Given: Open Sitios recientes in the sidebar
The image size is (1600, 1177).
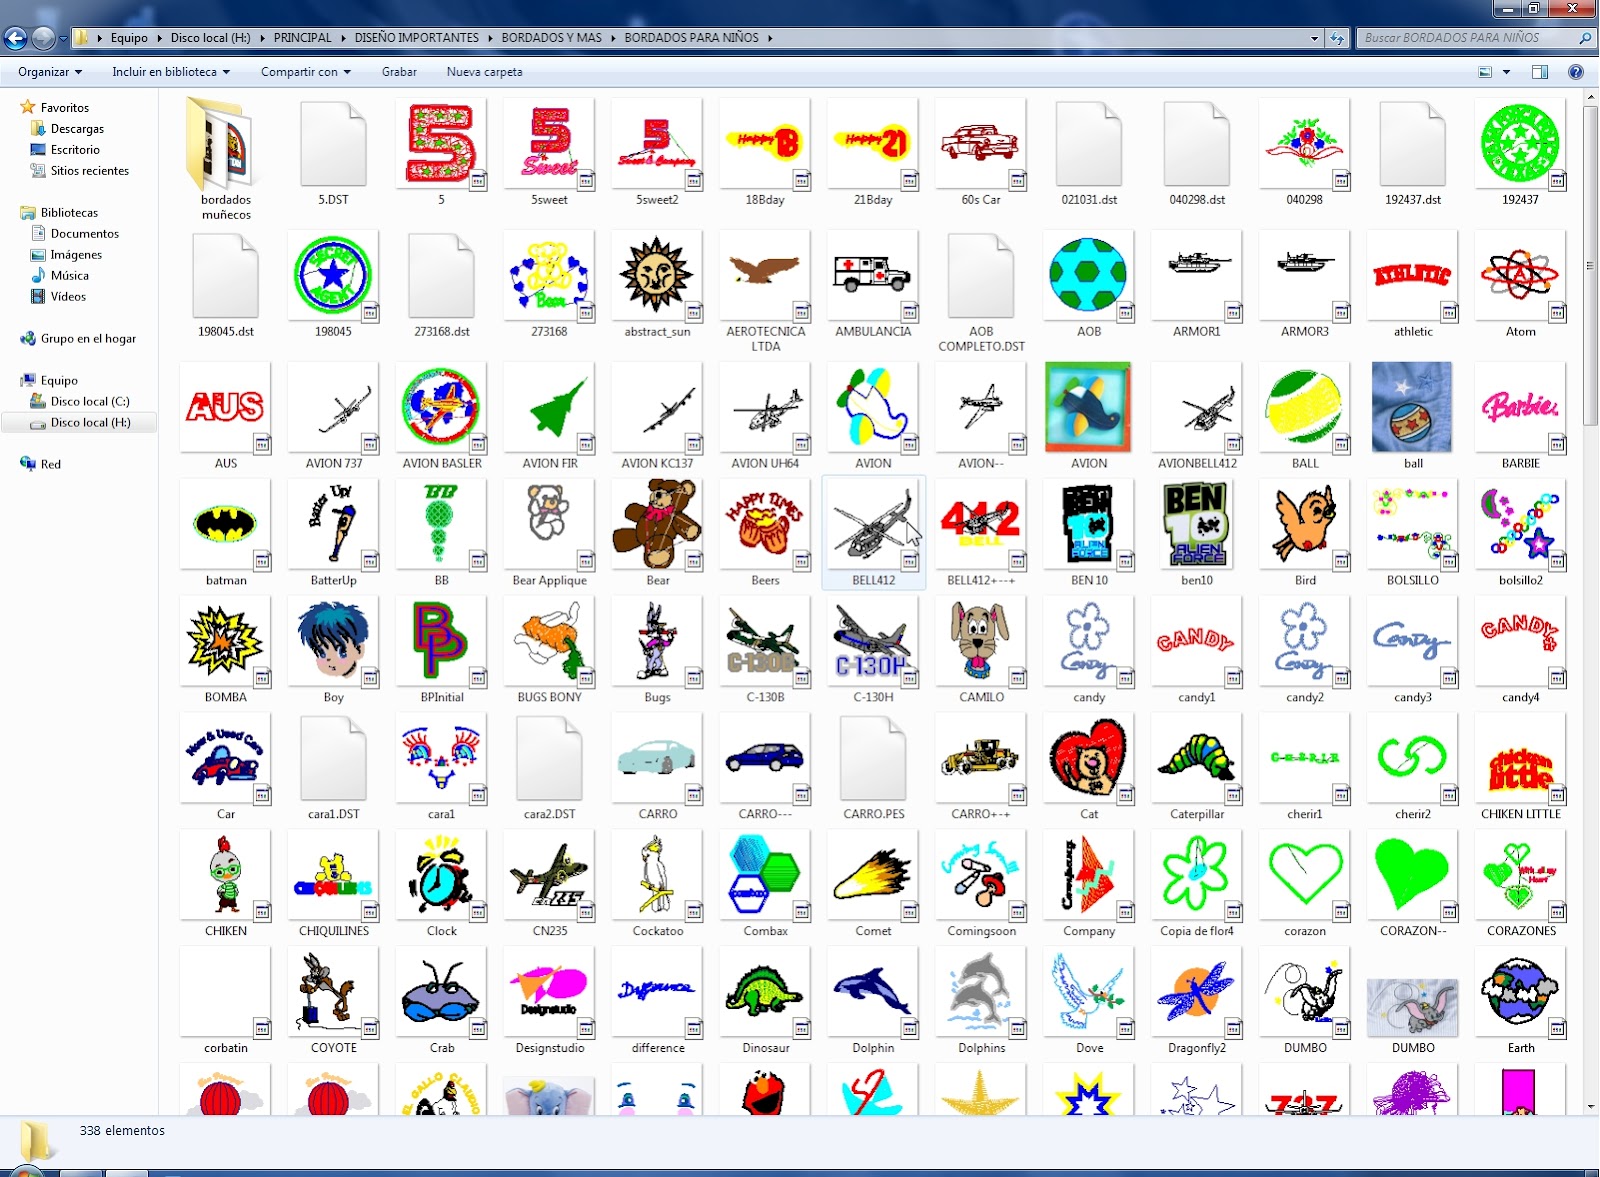Looking at the screenshot, I should [x=90, y=171].
